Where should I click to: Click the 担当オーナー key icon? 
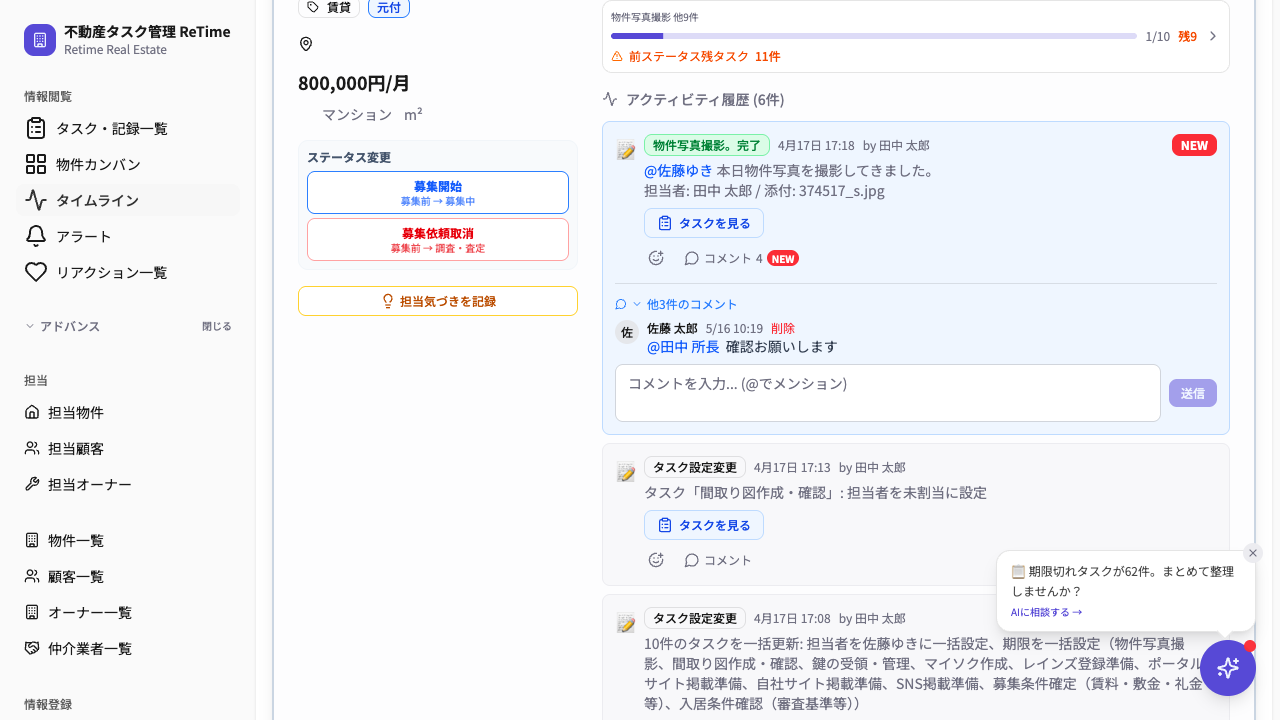coord(32,484)
